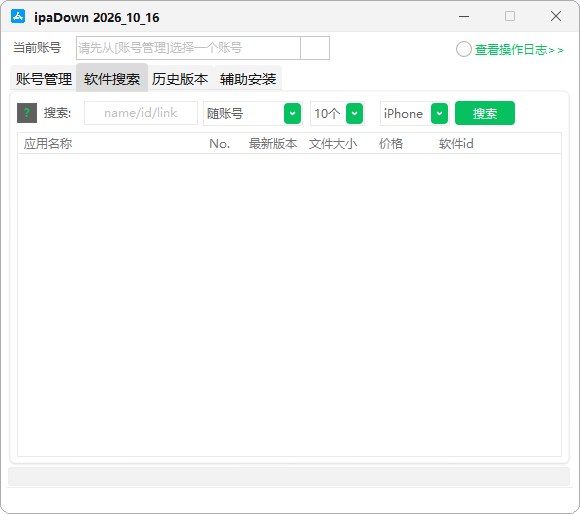Viewport: 580px width, 514px height.
Task: Expand the 随账号 region dropdown arrow
Action: (292, 113)
